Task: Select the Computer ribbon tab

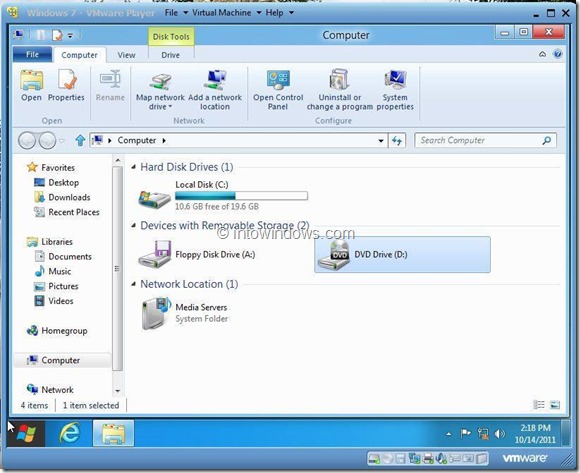Action: coord(79,55)
